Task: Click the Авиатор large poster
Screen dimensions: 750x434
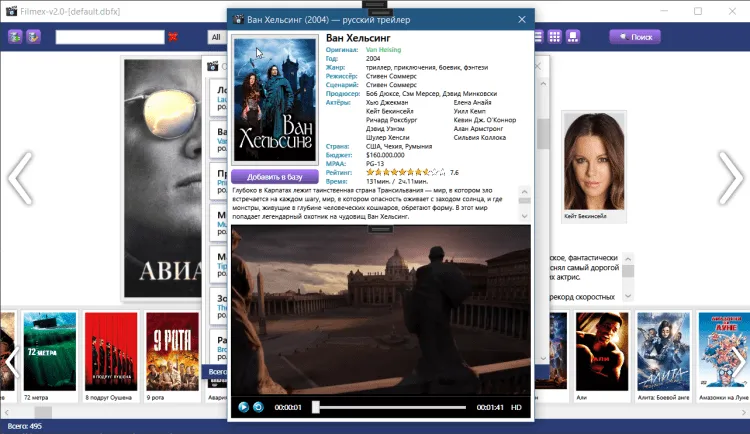Action: tap(163, 178)
